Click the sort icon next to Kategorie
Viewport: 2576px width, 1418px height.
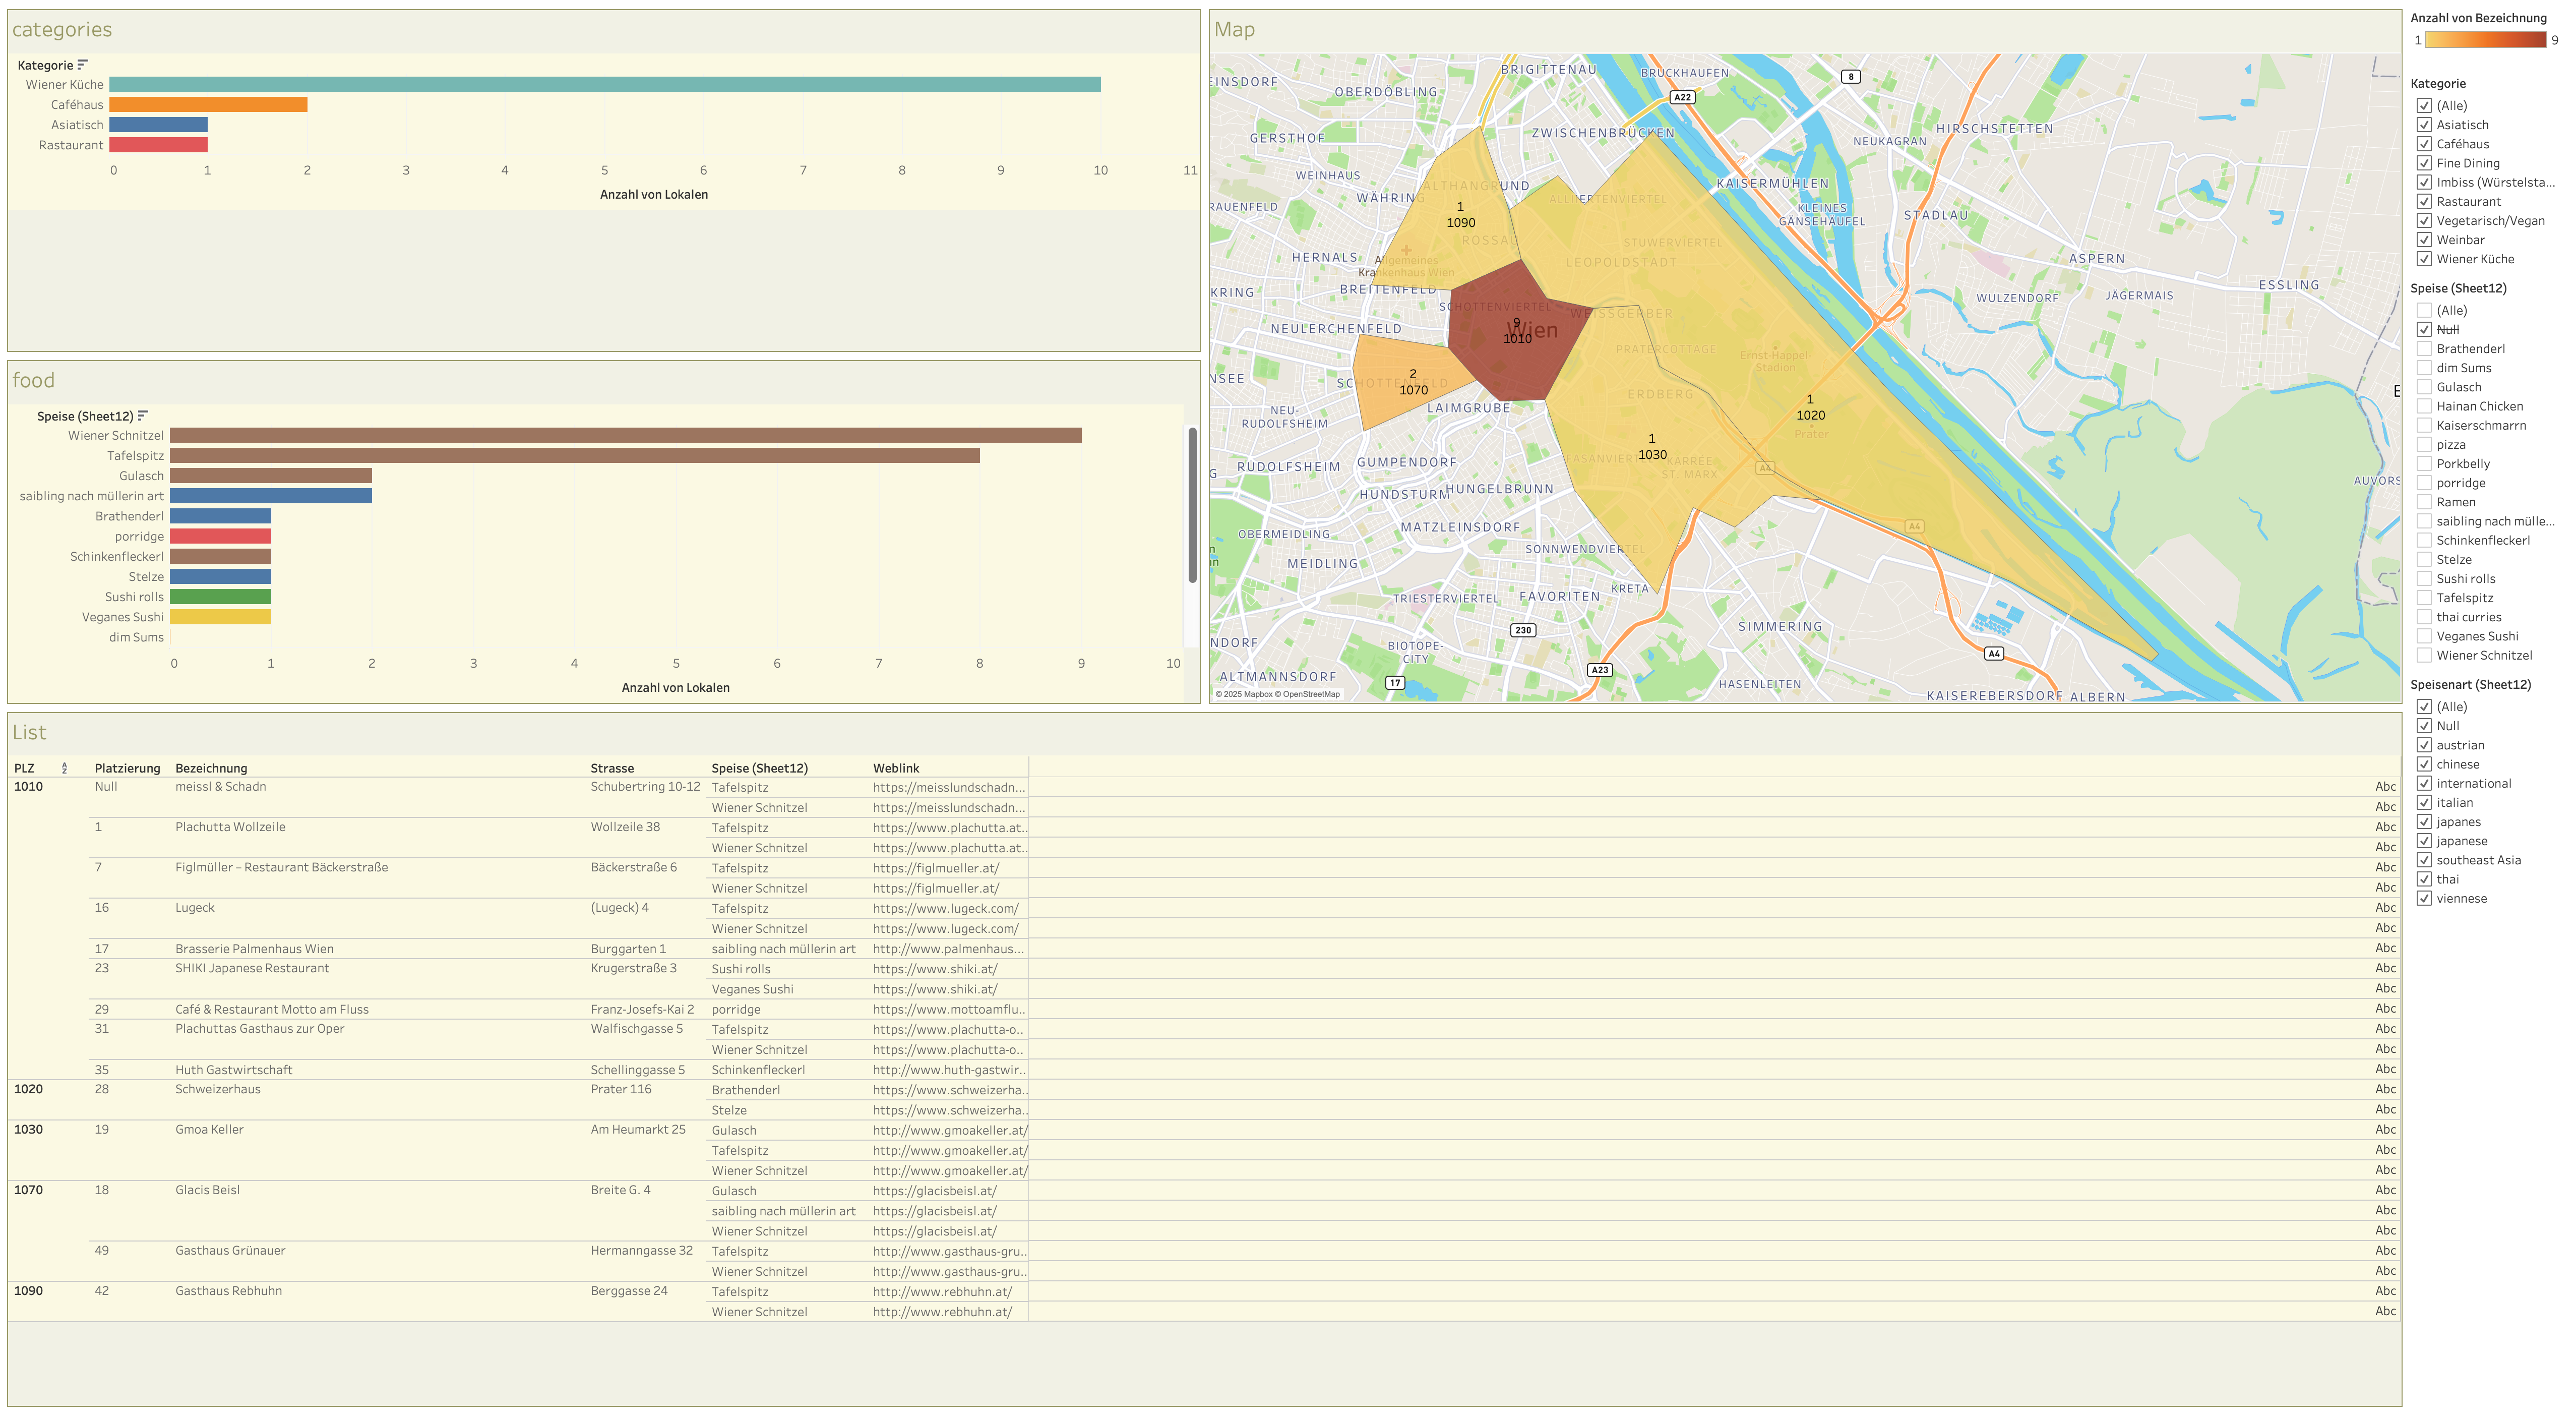pyautogui.click(x=82, y=64)
